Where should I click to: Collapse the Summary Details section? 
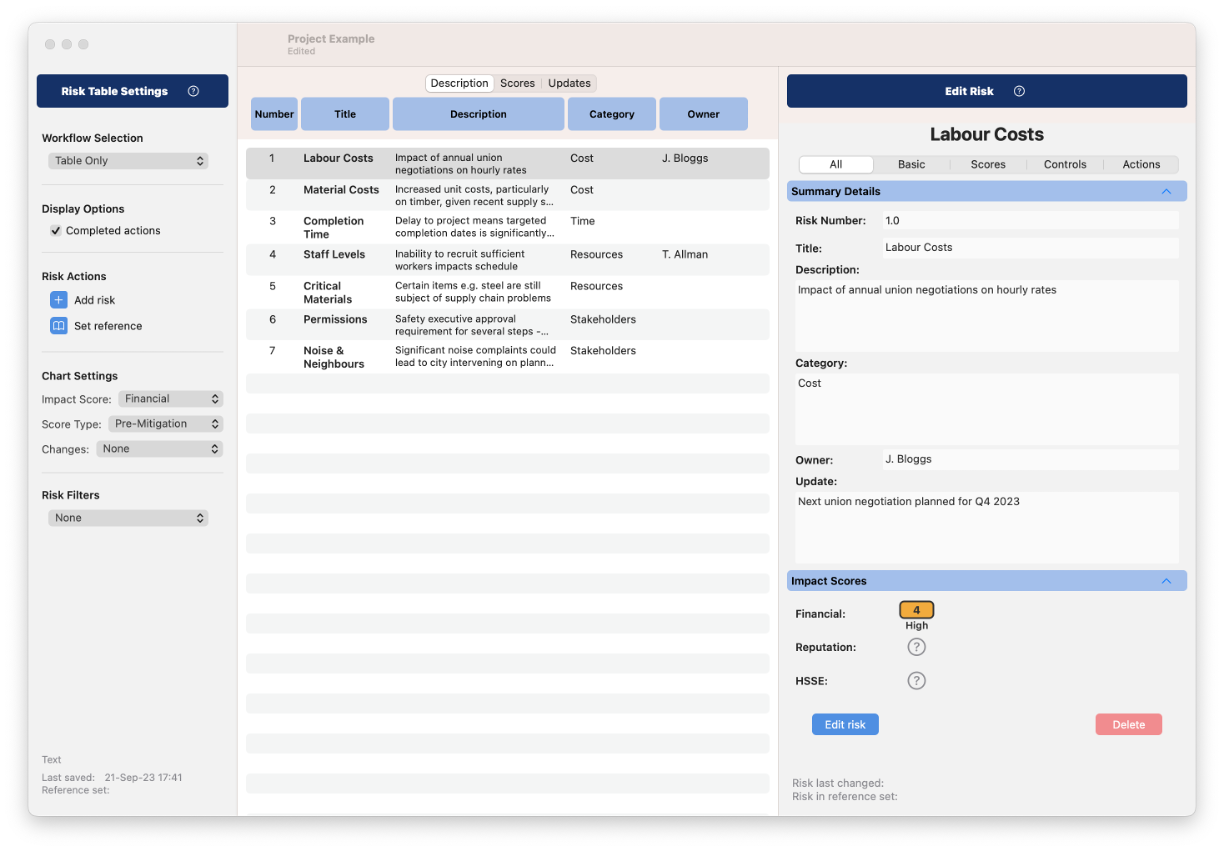1165,191
